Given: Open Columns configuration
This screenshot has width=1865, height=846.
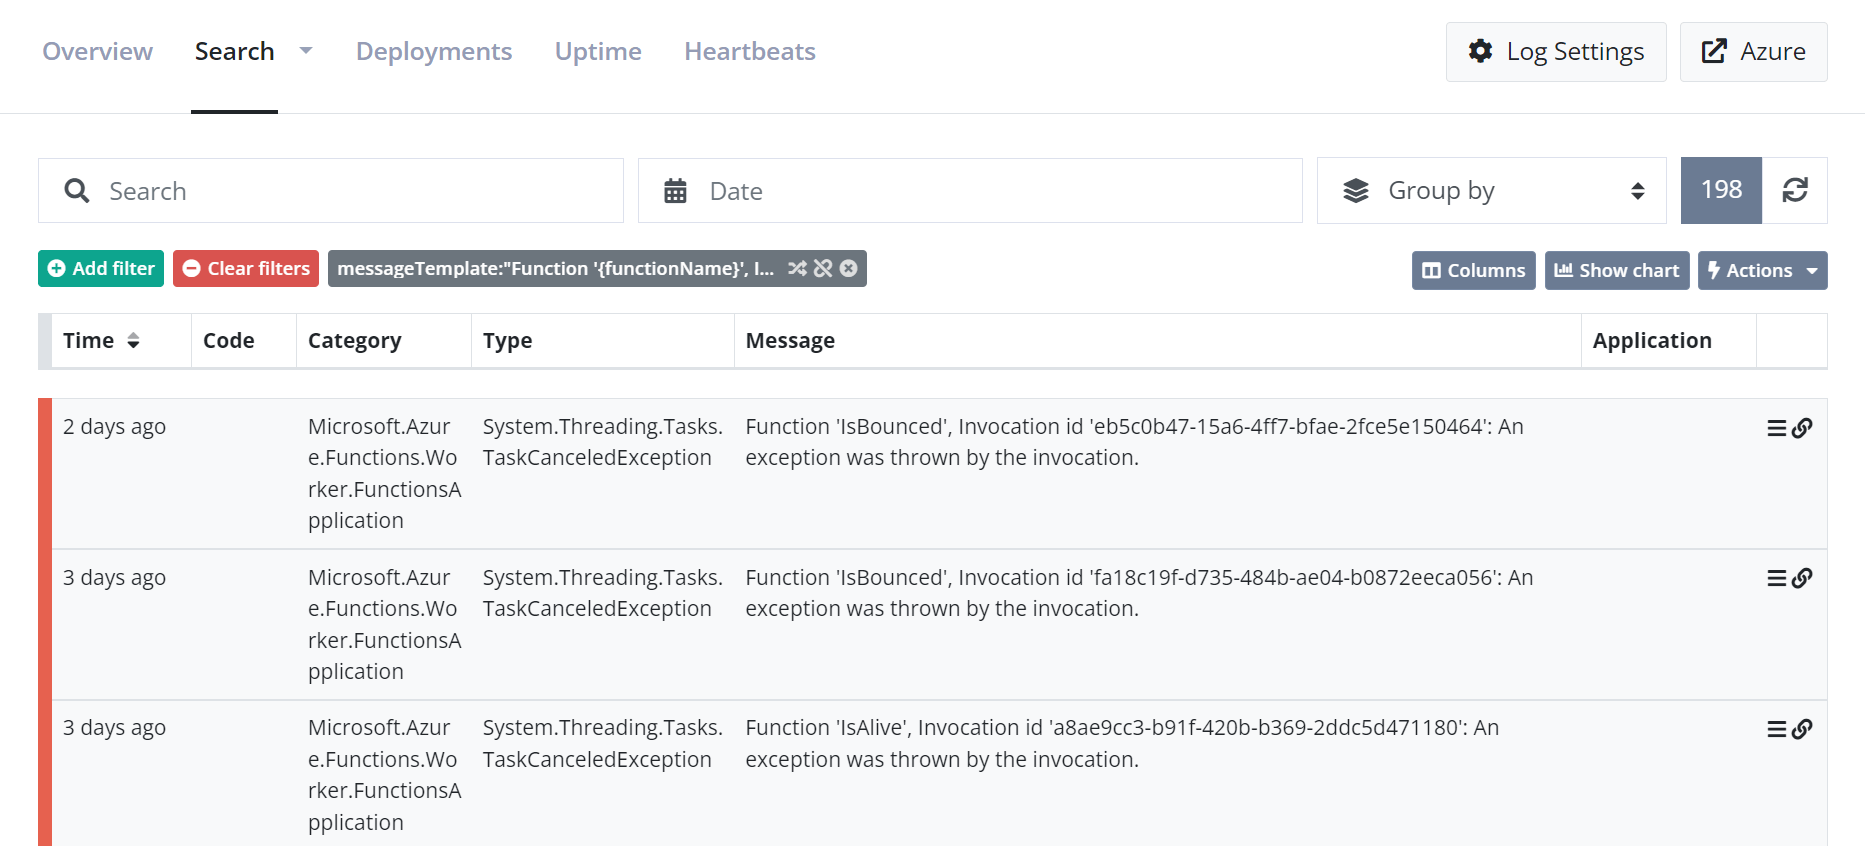Looking at the screenshot, I should point(1473,270).
